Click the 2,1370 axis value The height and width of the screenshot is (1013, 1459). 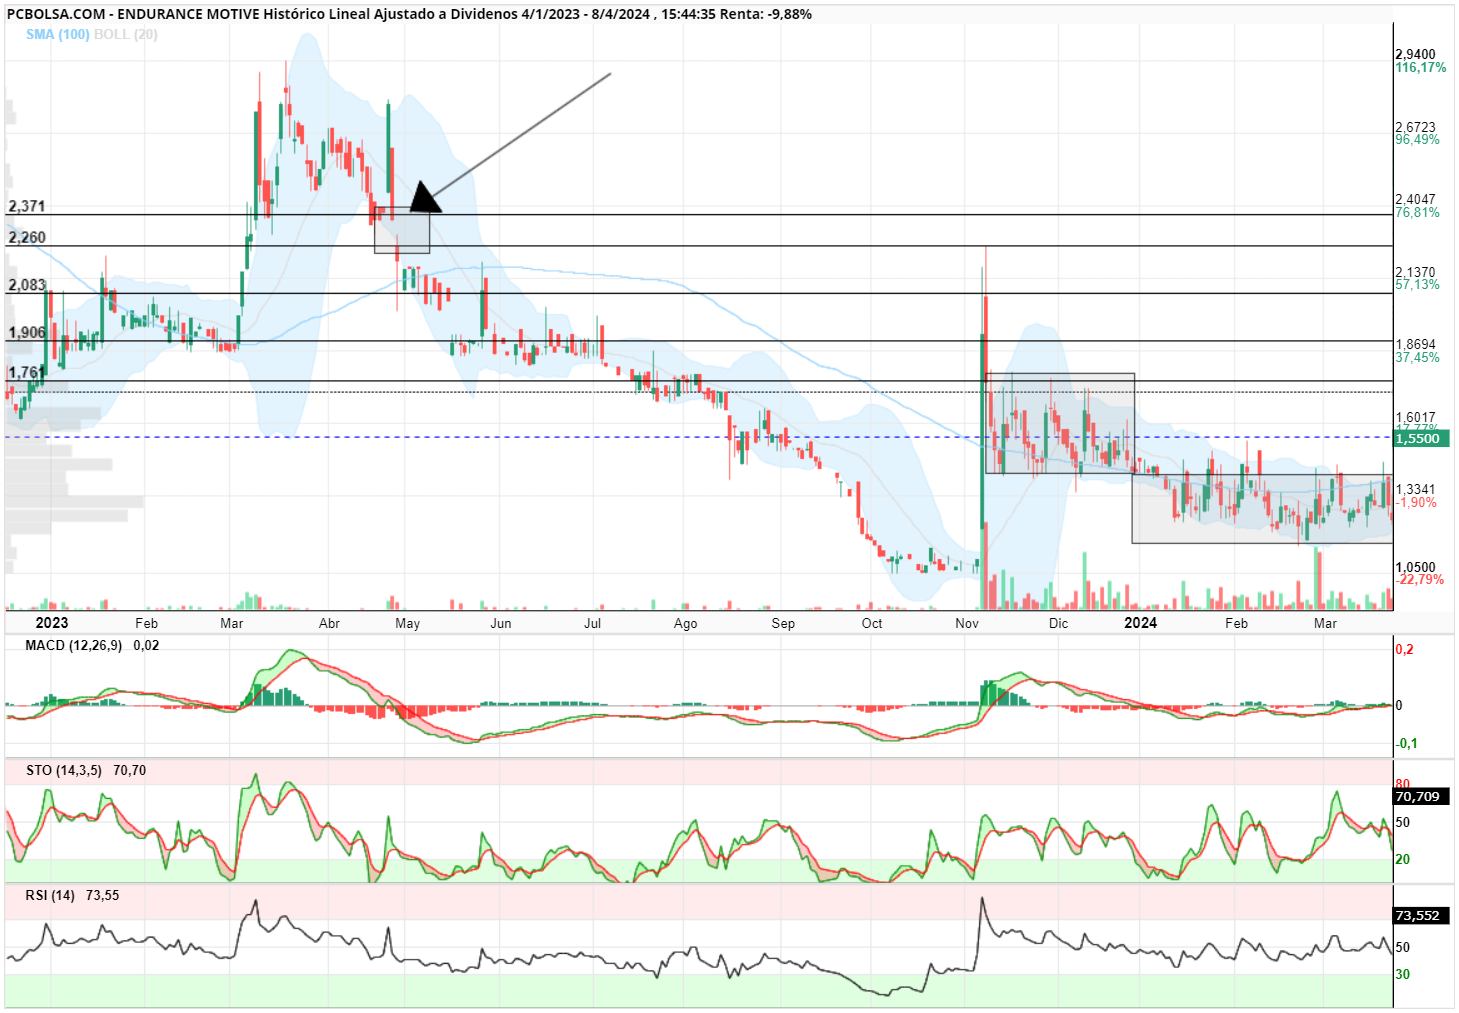(1415, 272)
